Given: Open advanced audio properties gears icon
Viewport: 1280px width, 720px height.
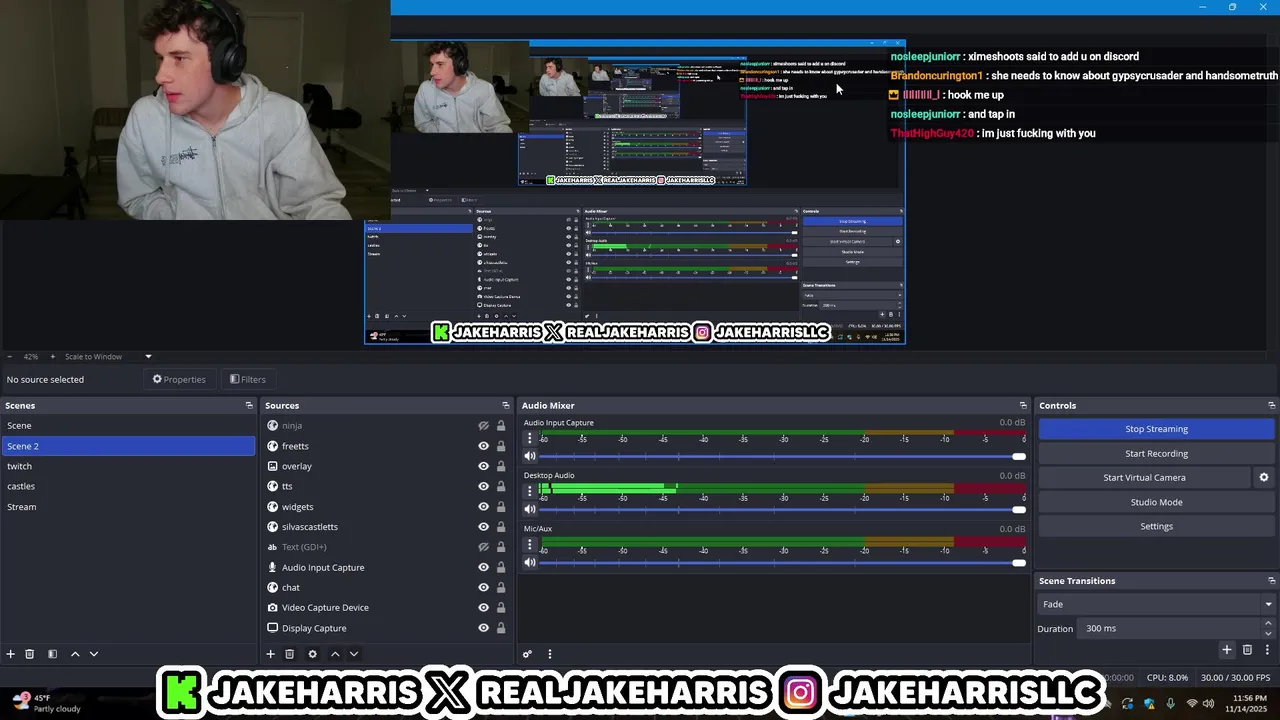Looking at the screenshot, I should [x=528, y=654].
